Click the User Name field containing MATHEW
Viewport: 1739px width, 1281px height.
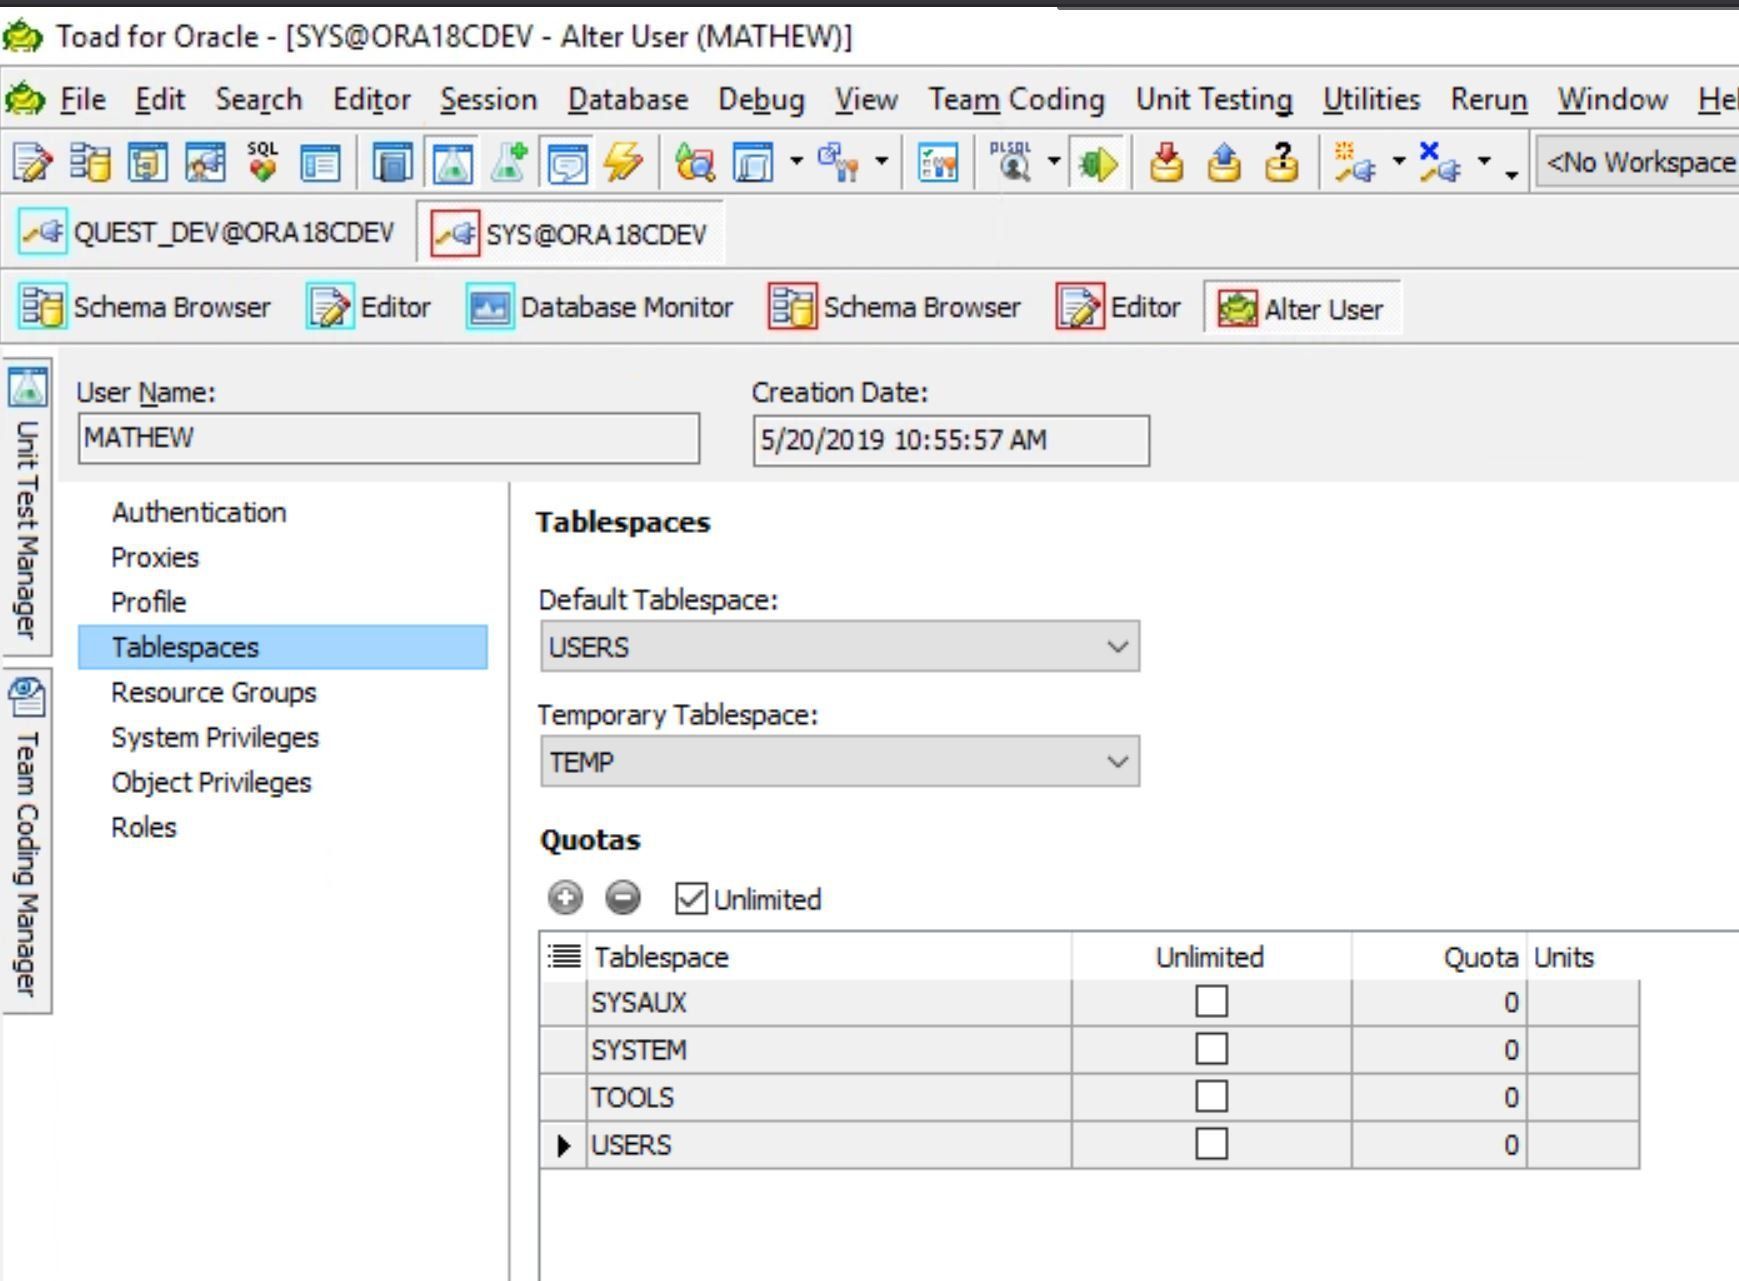[389, 438]
